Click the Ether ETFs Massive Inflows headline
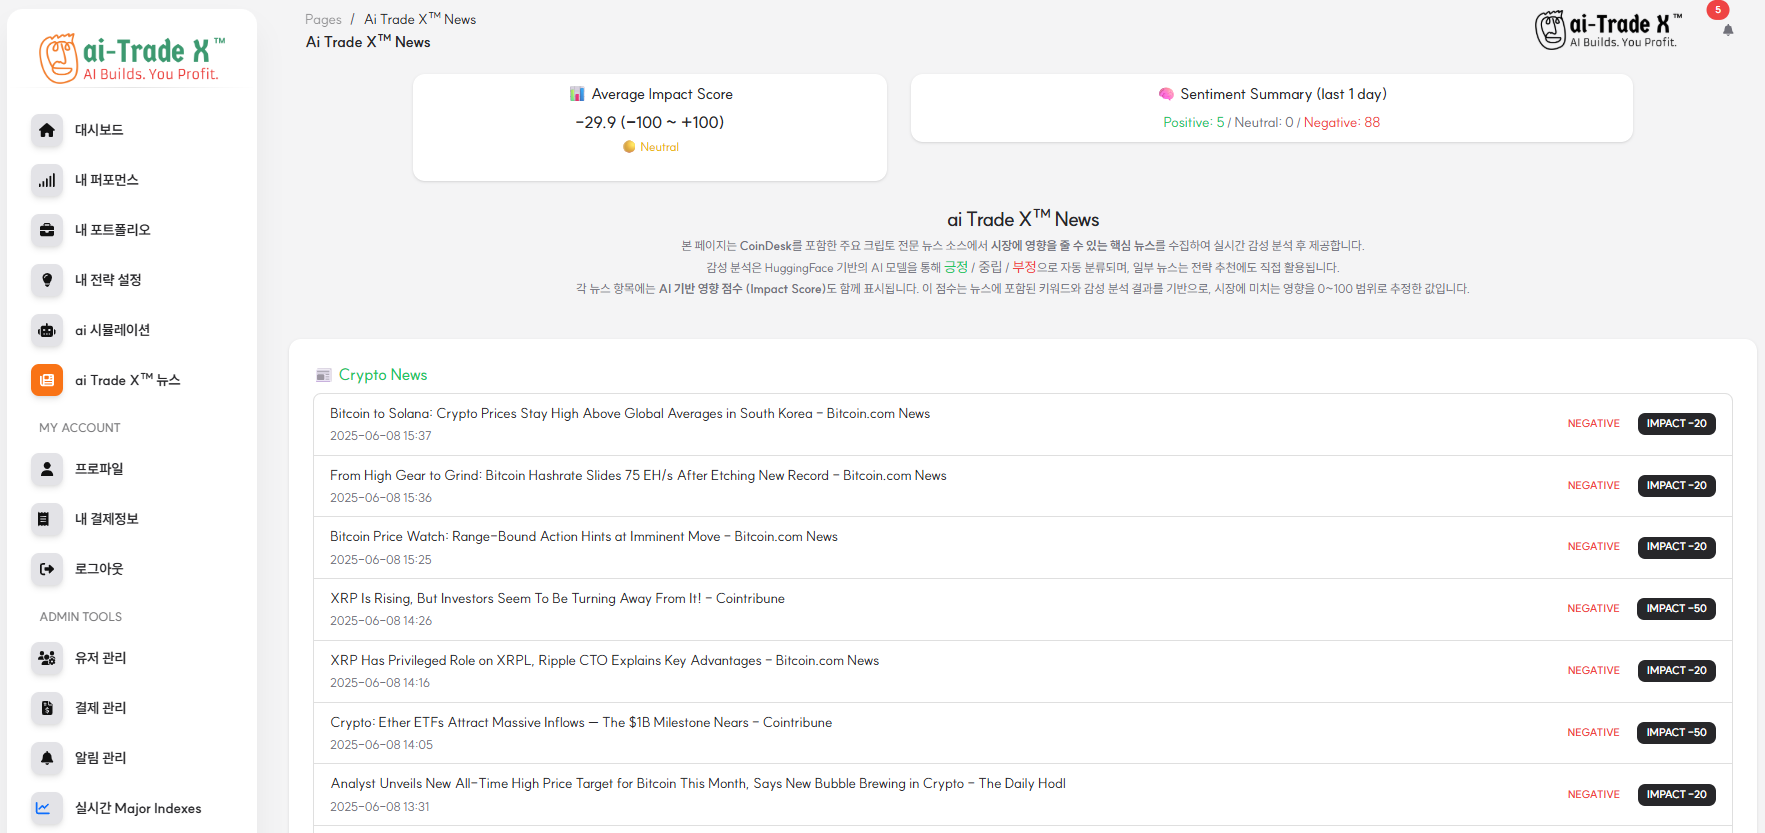The image size is (1765, 833). point(580,722)
